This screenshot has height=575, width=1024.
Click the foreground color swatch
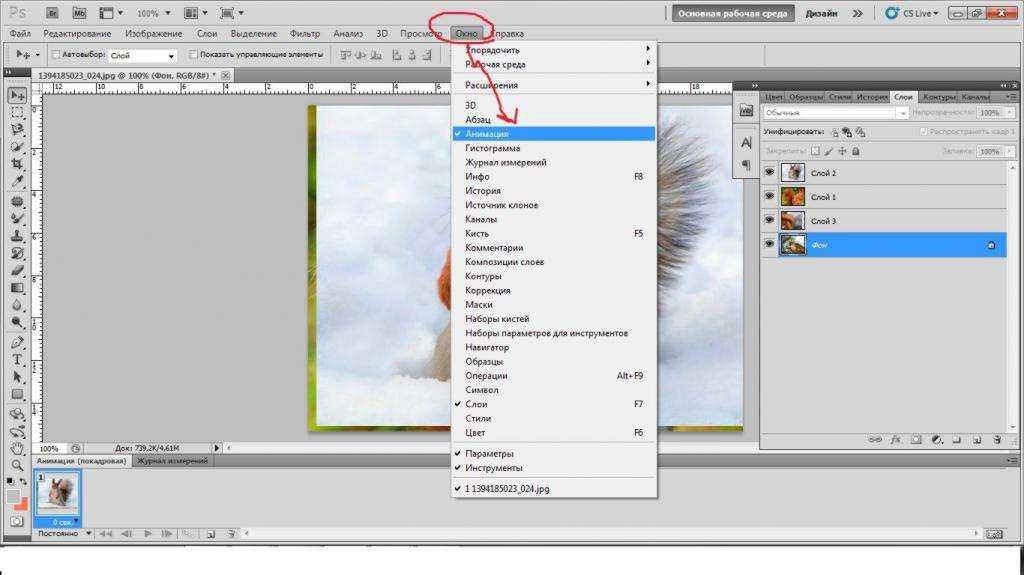tap(13, 497)
